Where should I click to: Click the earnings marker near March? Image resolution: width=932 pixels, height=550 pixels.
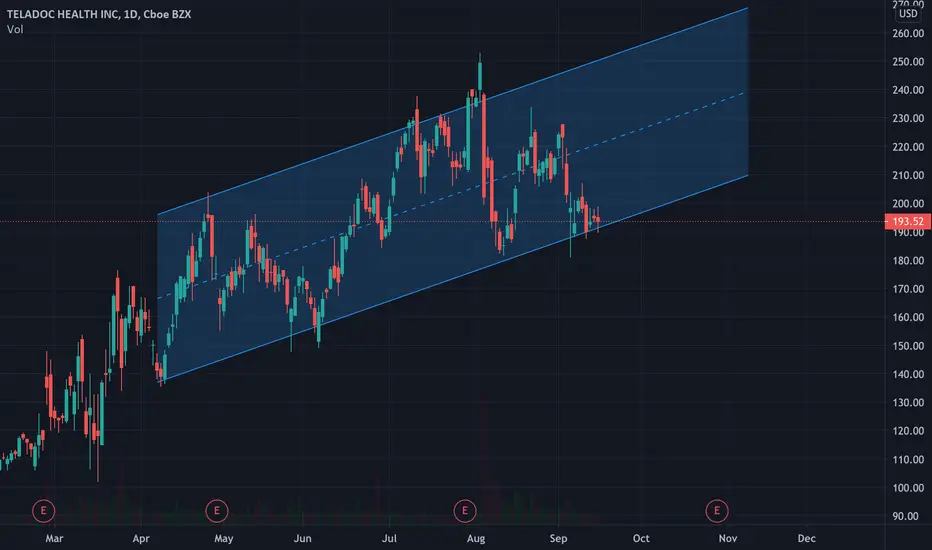[x=43, y=511]
